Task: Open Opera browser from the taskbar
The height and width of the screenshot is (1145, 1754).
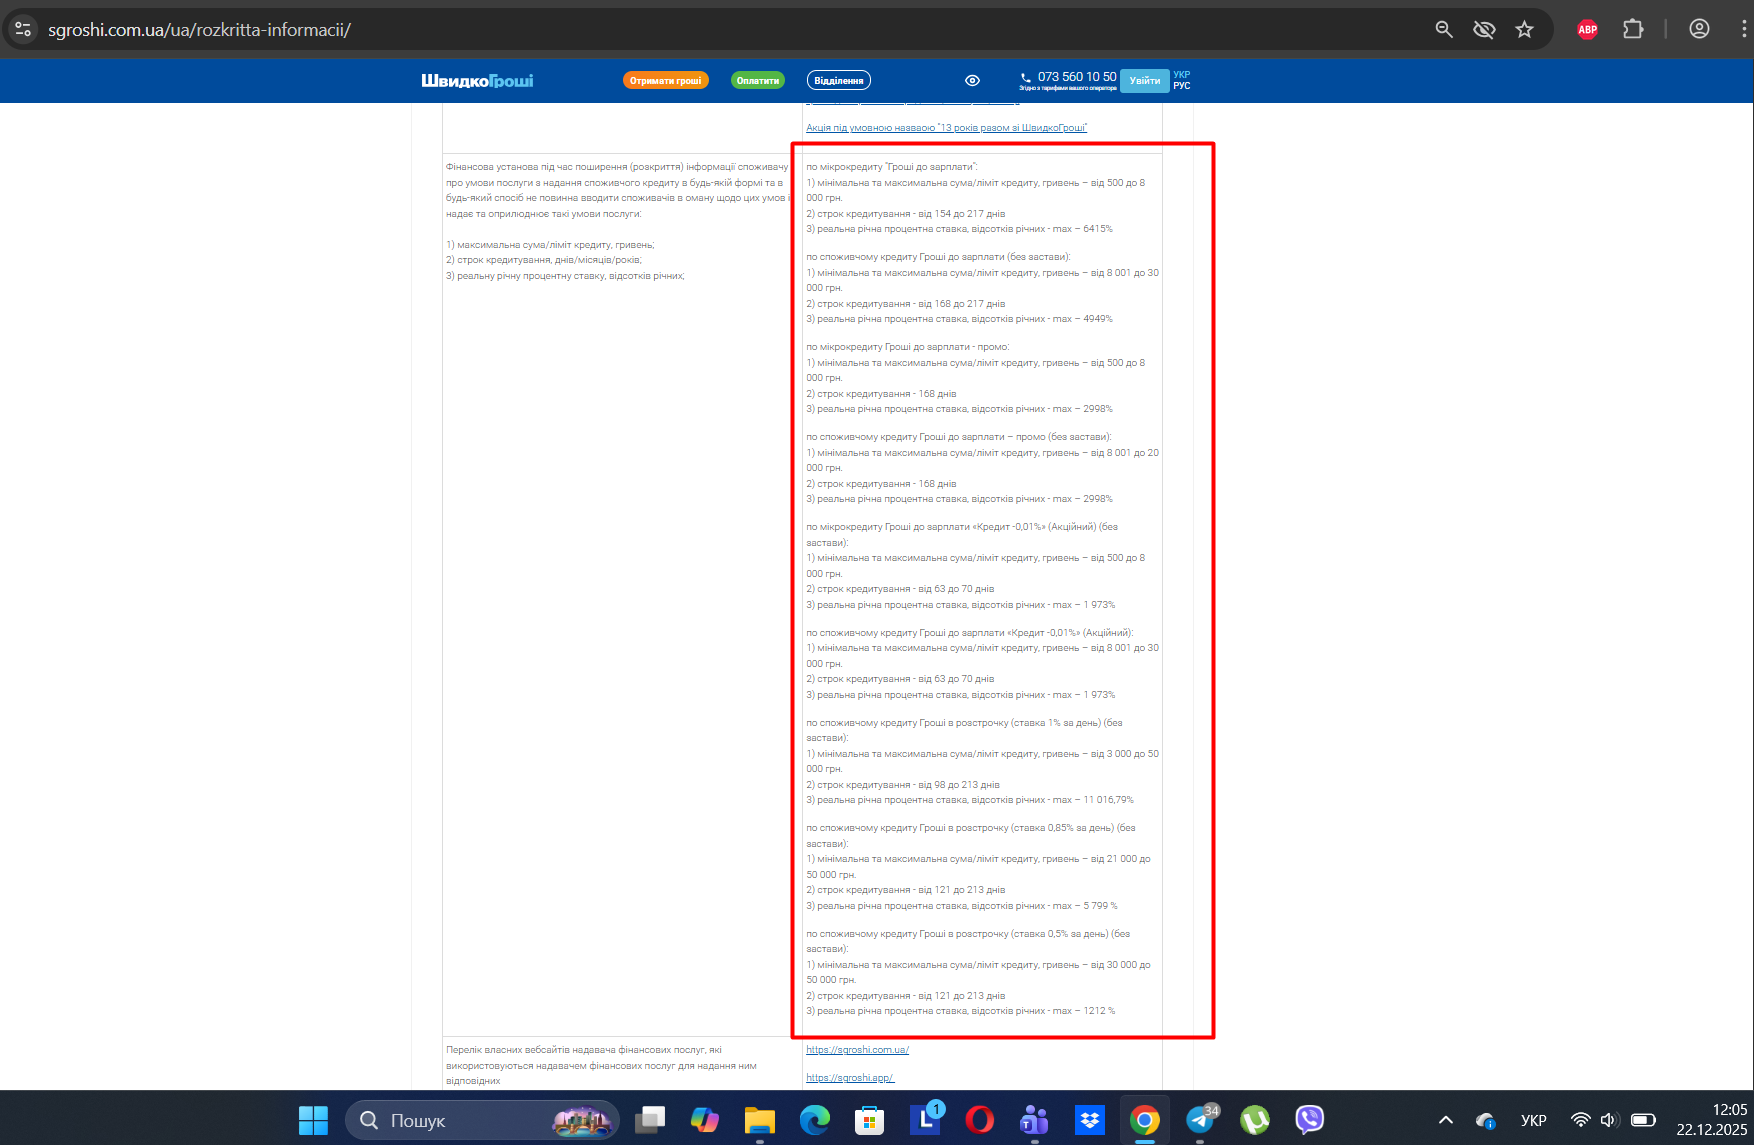Action: [980, 1120]
